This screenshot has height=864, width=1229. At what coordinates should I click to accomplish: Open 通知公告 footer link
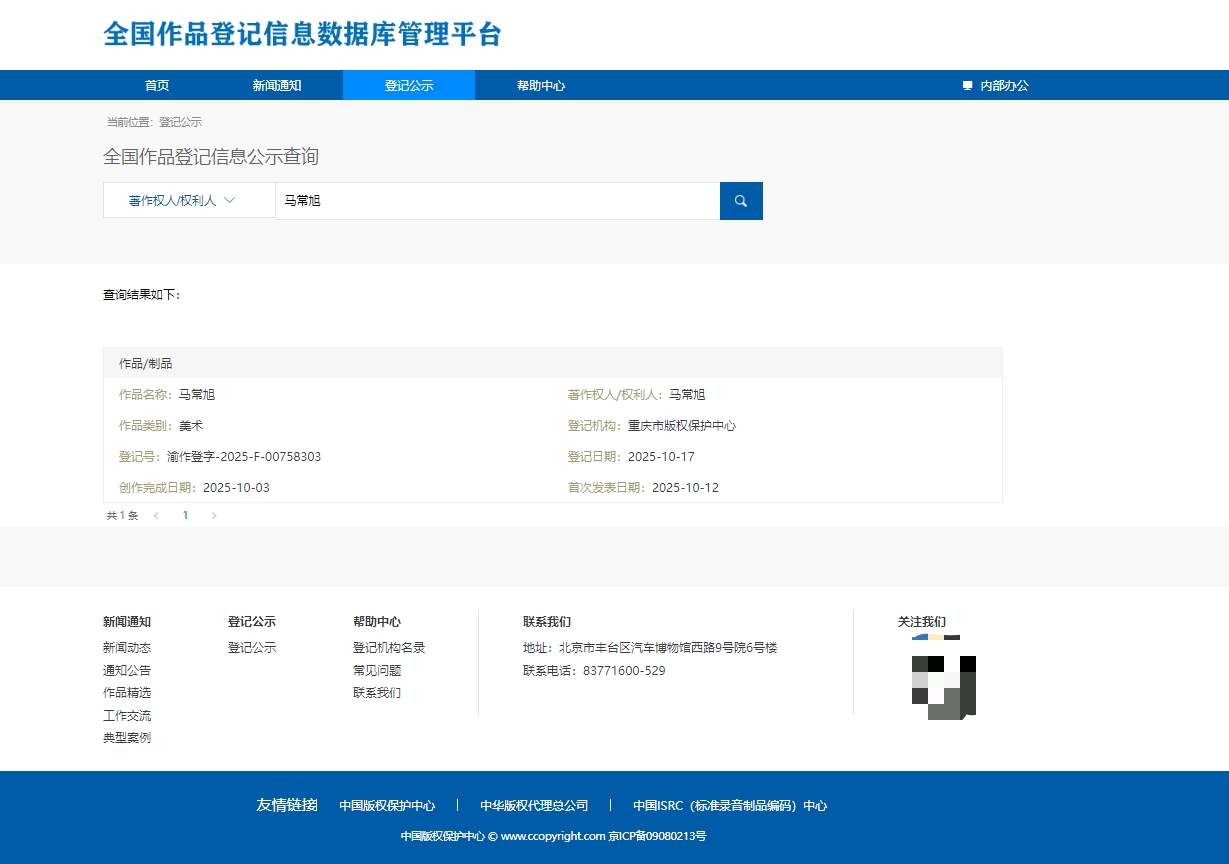point(127,671)
